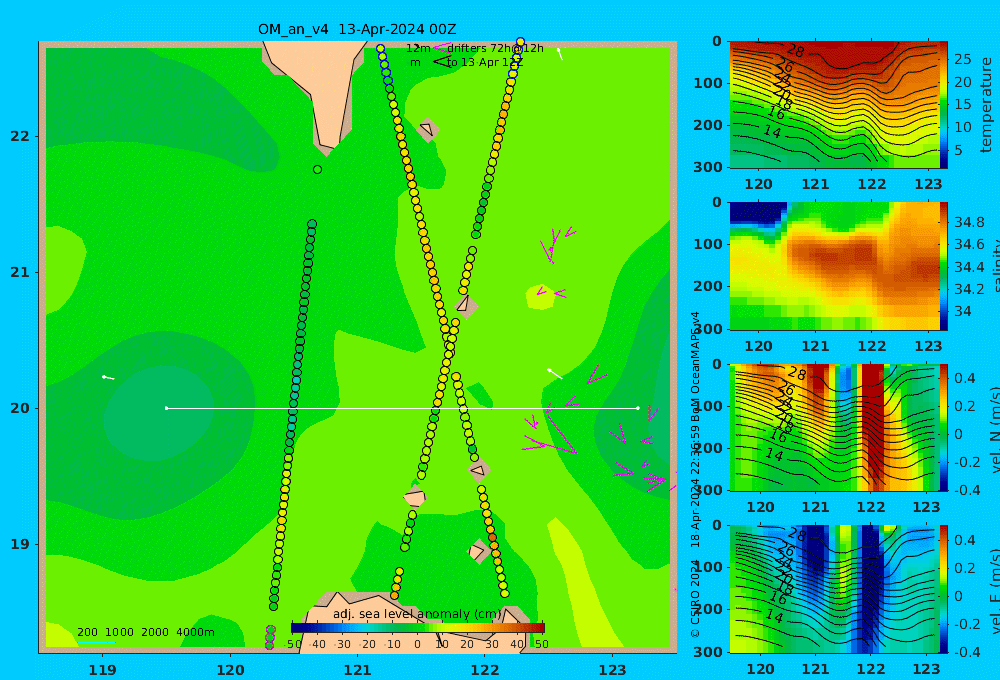Click latitude tick 19 on main map

[x=20, y=544]
